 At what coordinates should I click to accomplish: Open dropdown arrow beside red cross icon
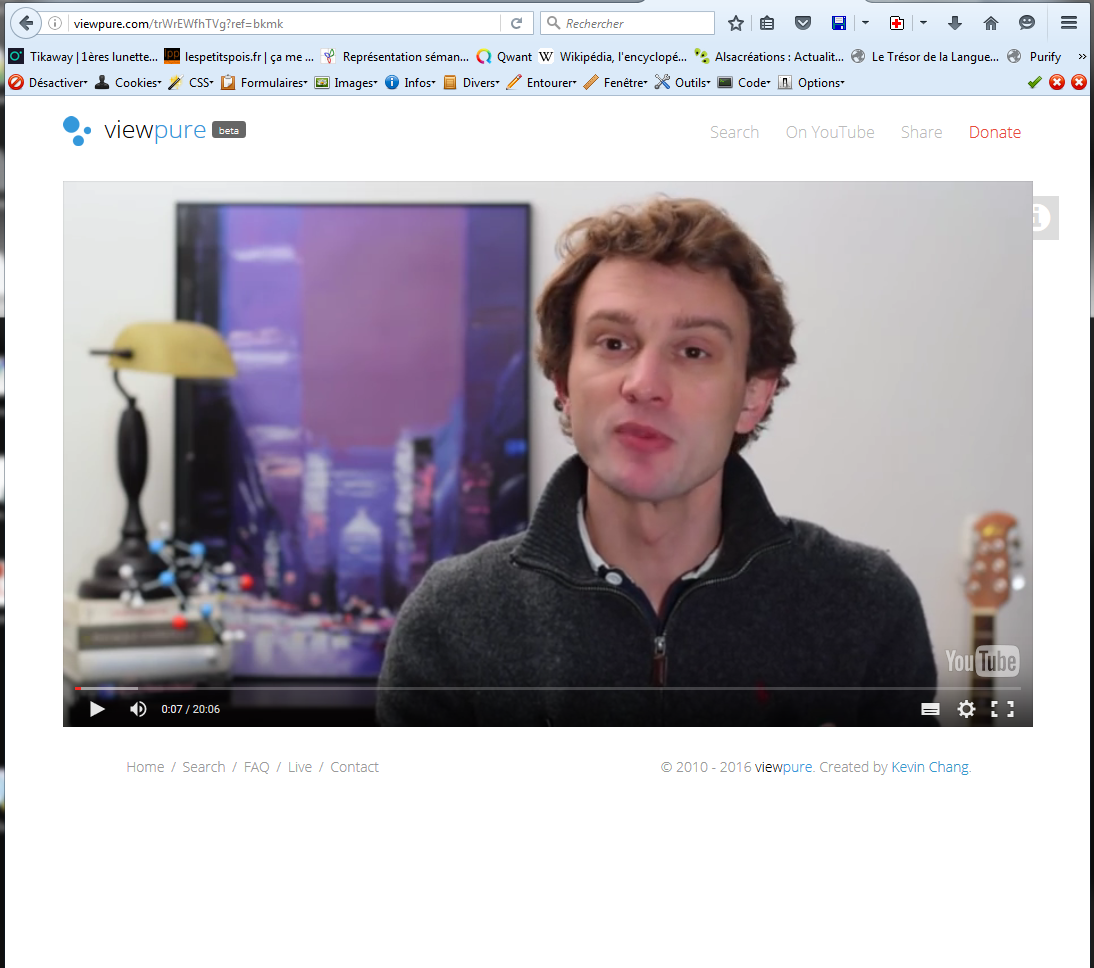[923, 23]
